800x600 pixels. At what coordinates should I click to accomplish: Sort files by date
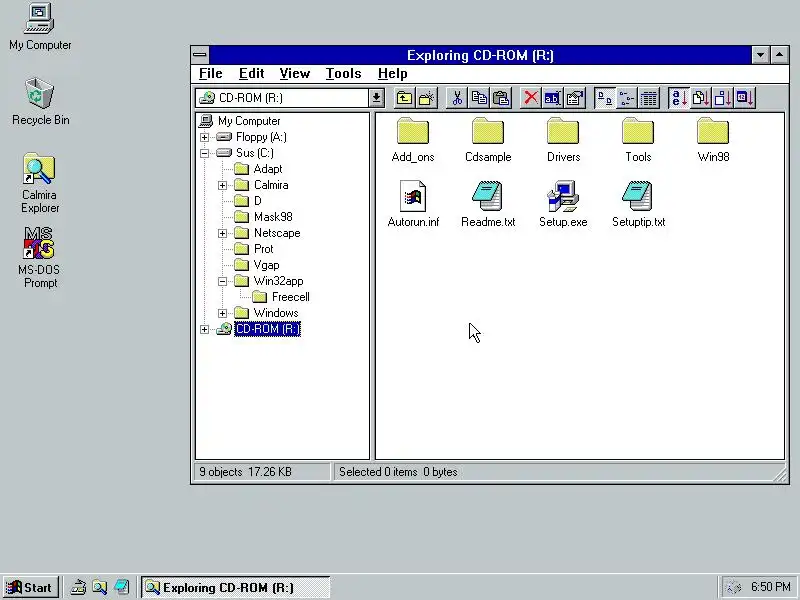pos(744,97)
